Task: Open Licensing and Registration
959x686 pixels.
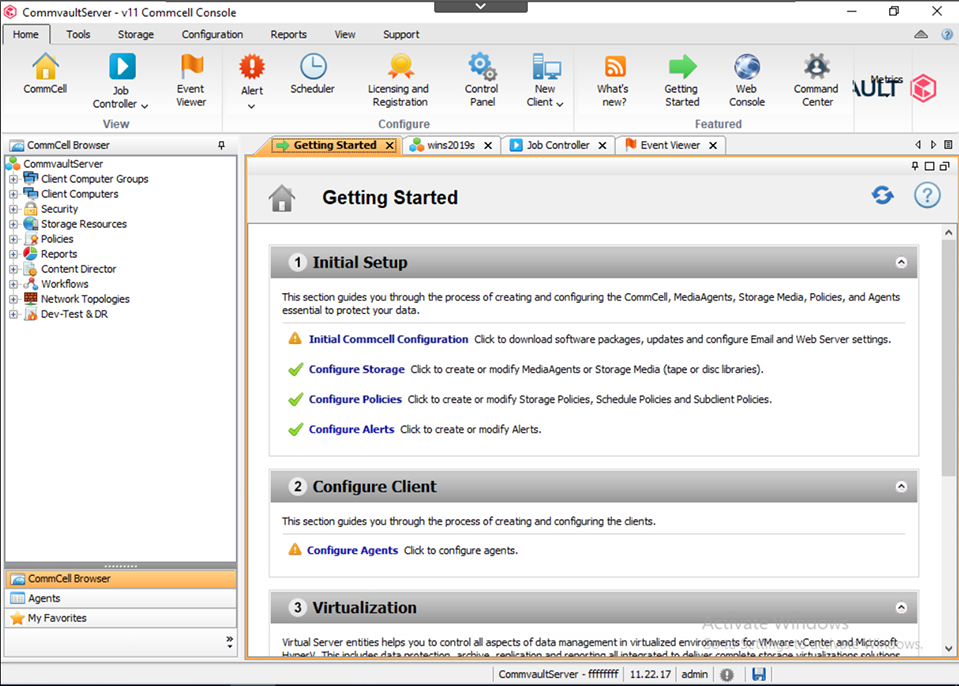Action: click(x=399, y=79)
